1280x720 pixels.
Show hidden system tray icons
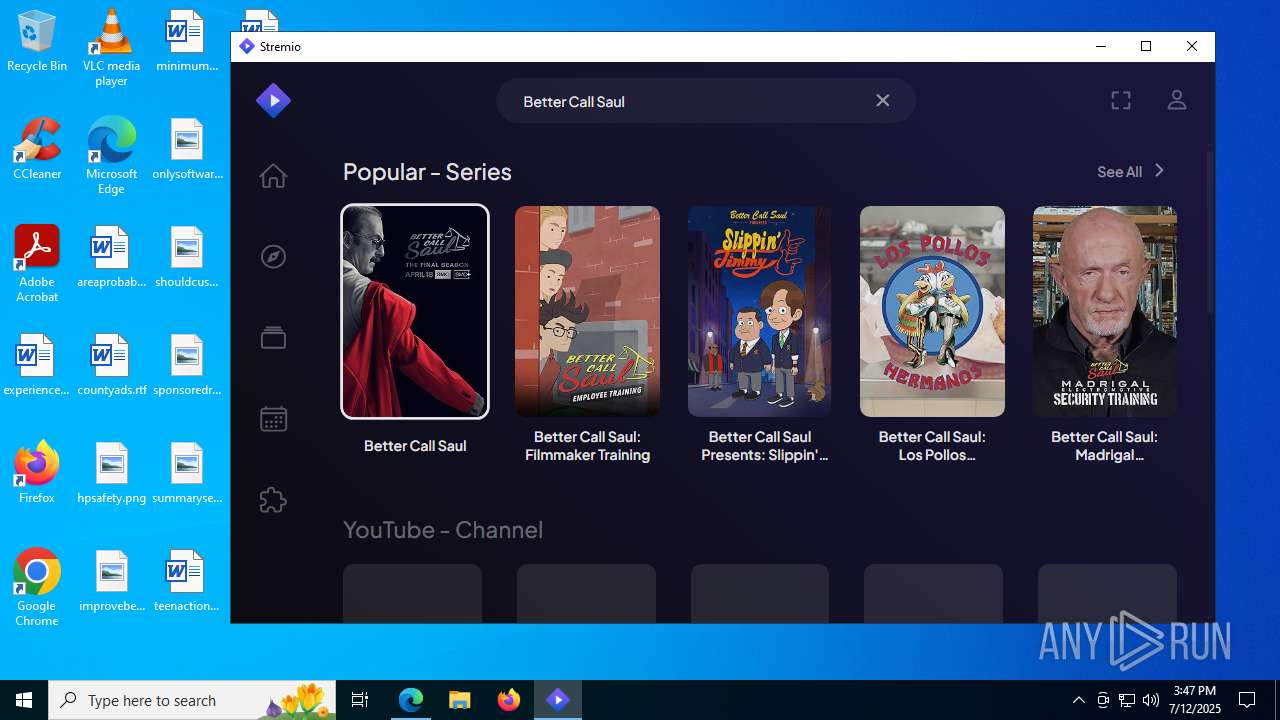pyautogui.click(x=1078, y=700)
